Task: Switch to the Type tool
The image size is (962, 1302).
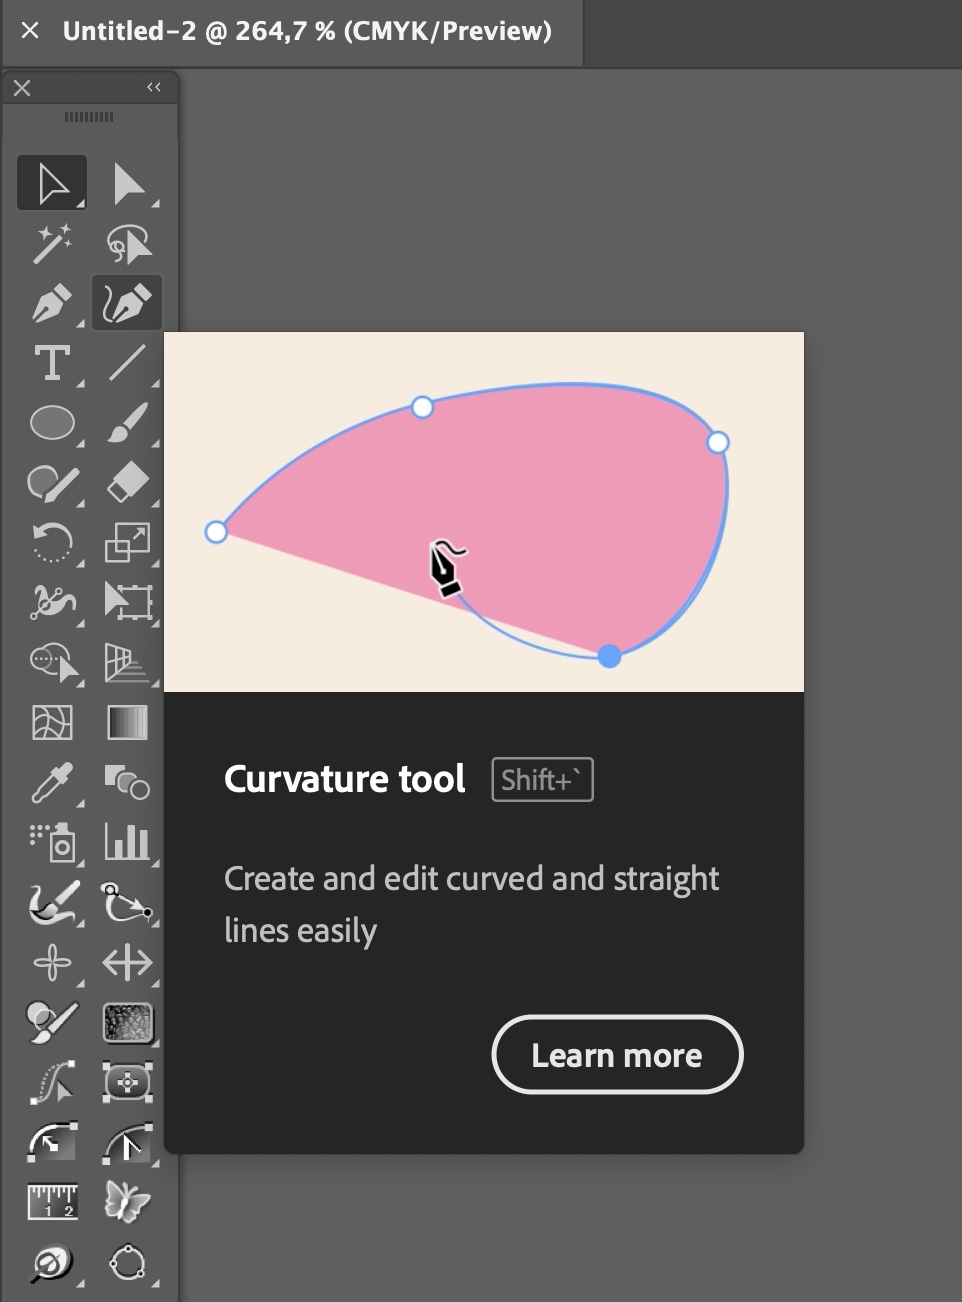Action: [x=51, y=363]
